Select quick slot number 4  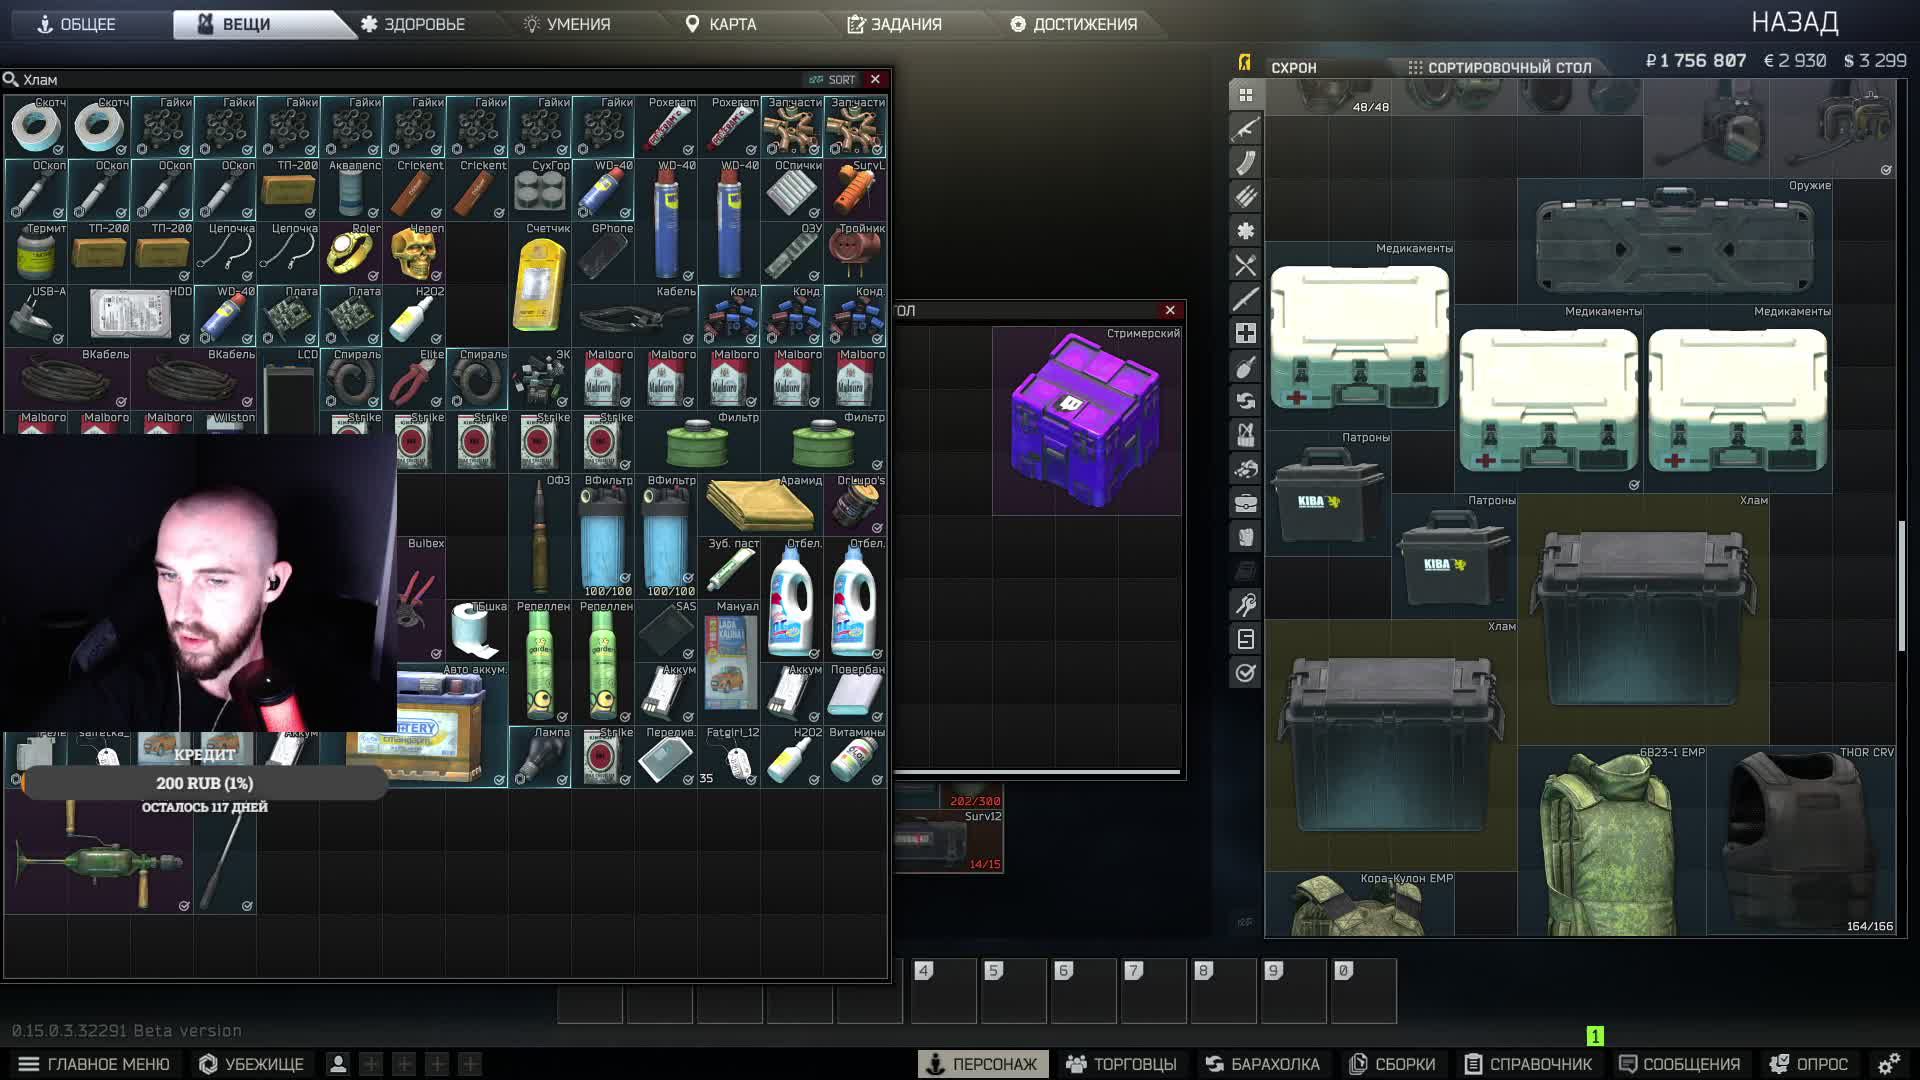coord(944,990)
